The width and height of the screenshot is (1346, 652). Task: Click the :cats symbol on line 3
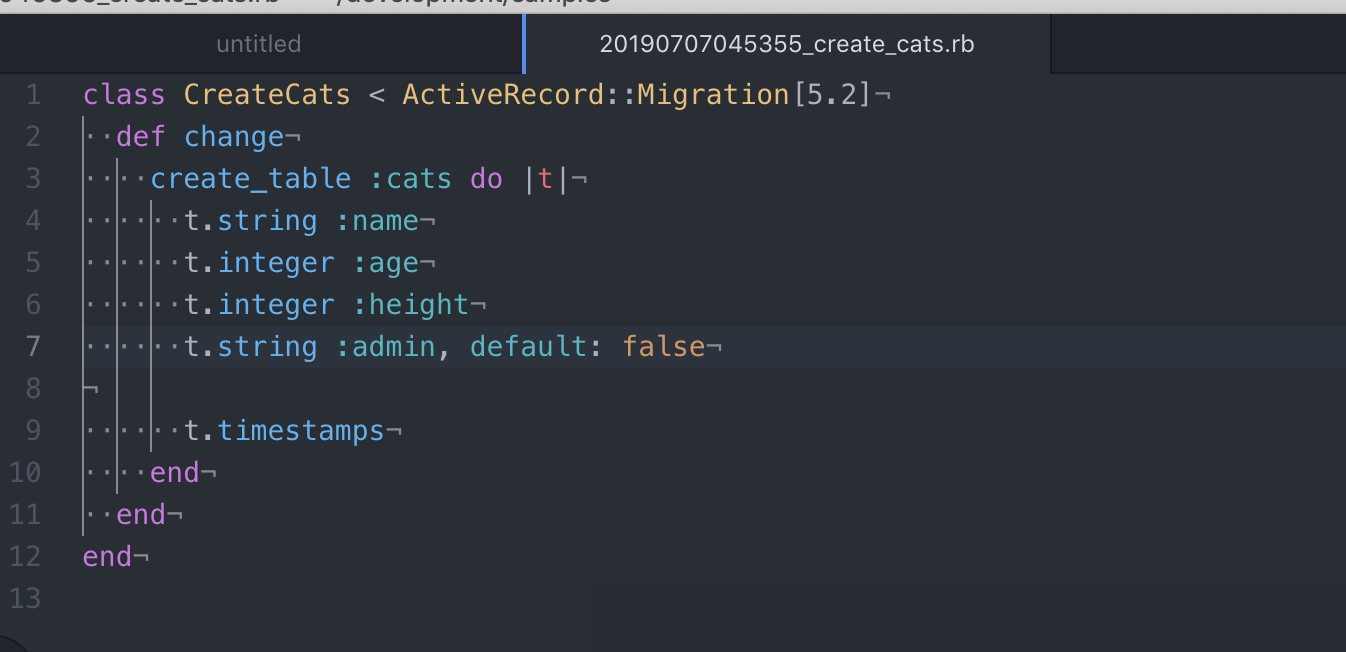click(x=410, y=179)
